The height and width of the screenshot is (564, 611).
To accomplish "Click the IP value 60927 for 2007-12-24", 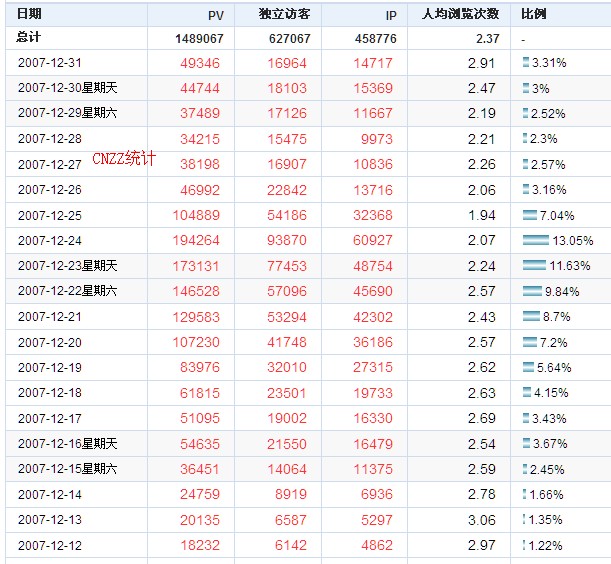I will point(373,240).
